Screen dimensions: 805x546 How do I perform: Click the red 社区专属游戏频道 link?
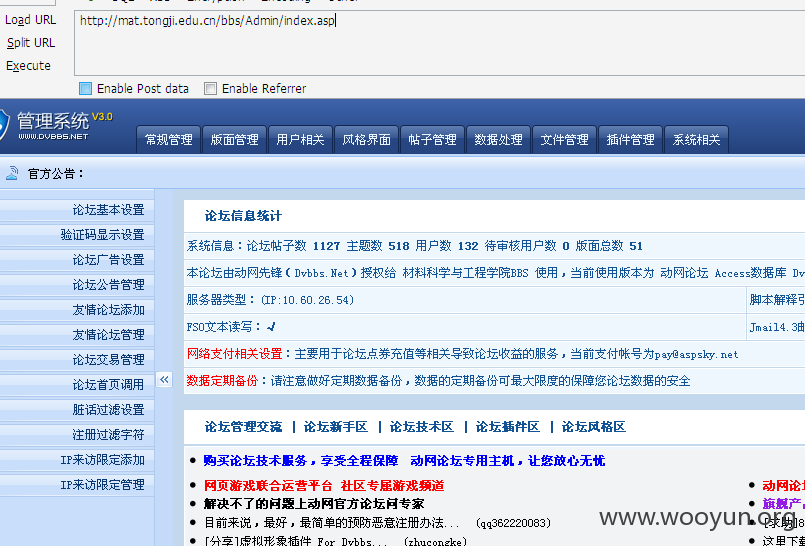(x=392, y=485)
